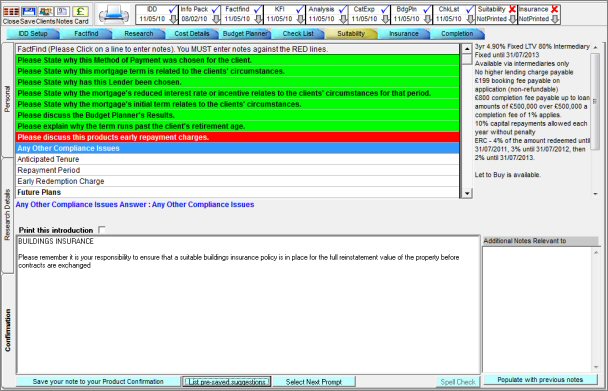Open the Notes icon

(x=62, y=12)
